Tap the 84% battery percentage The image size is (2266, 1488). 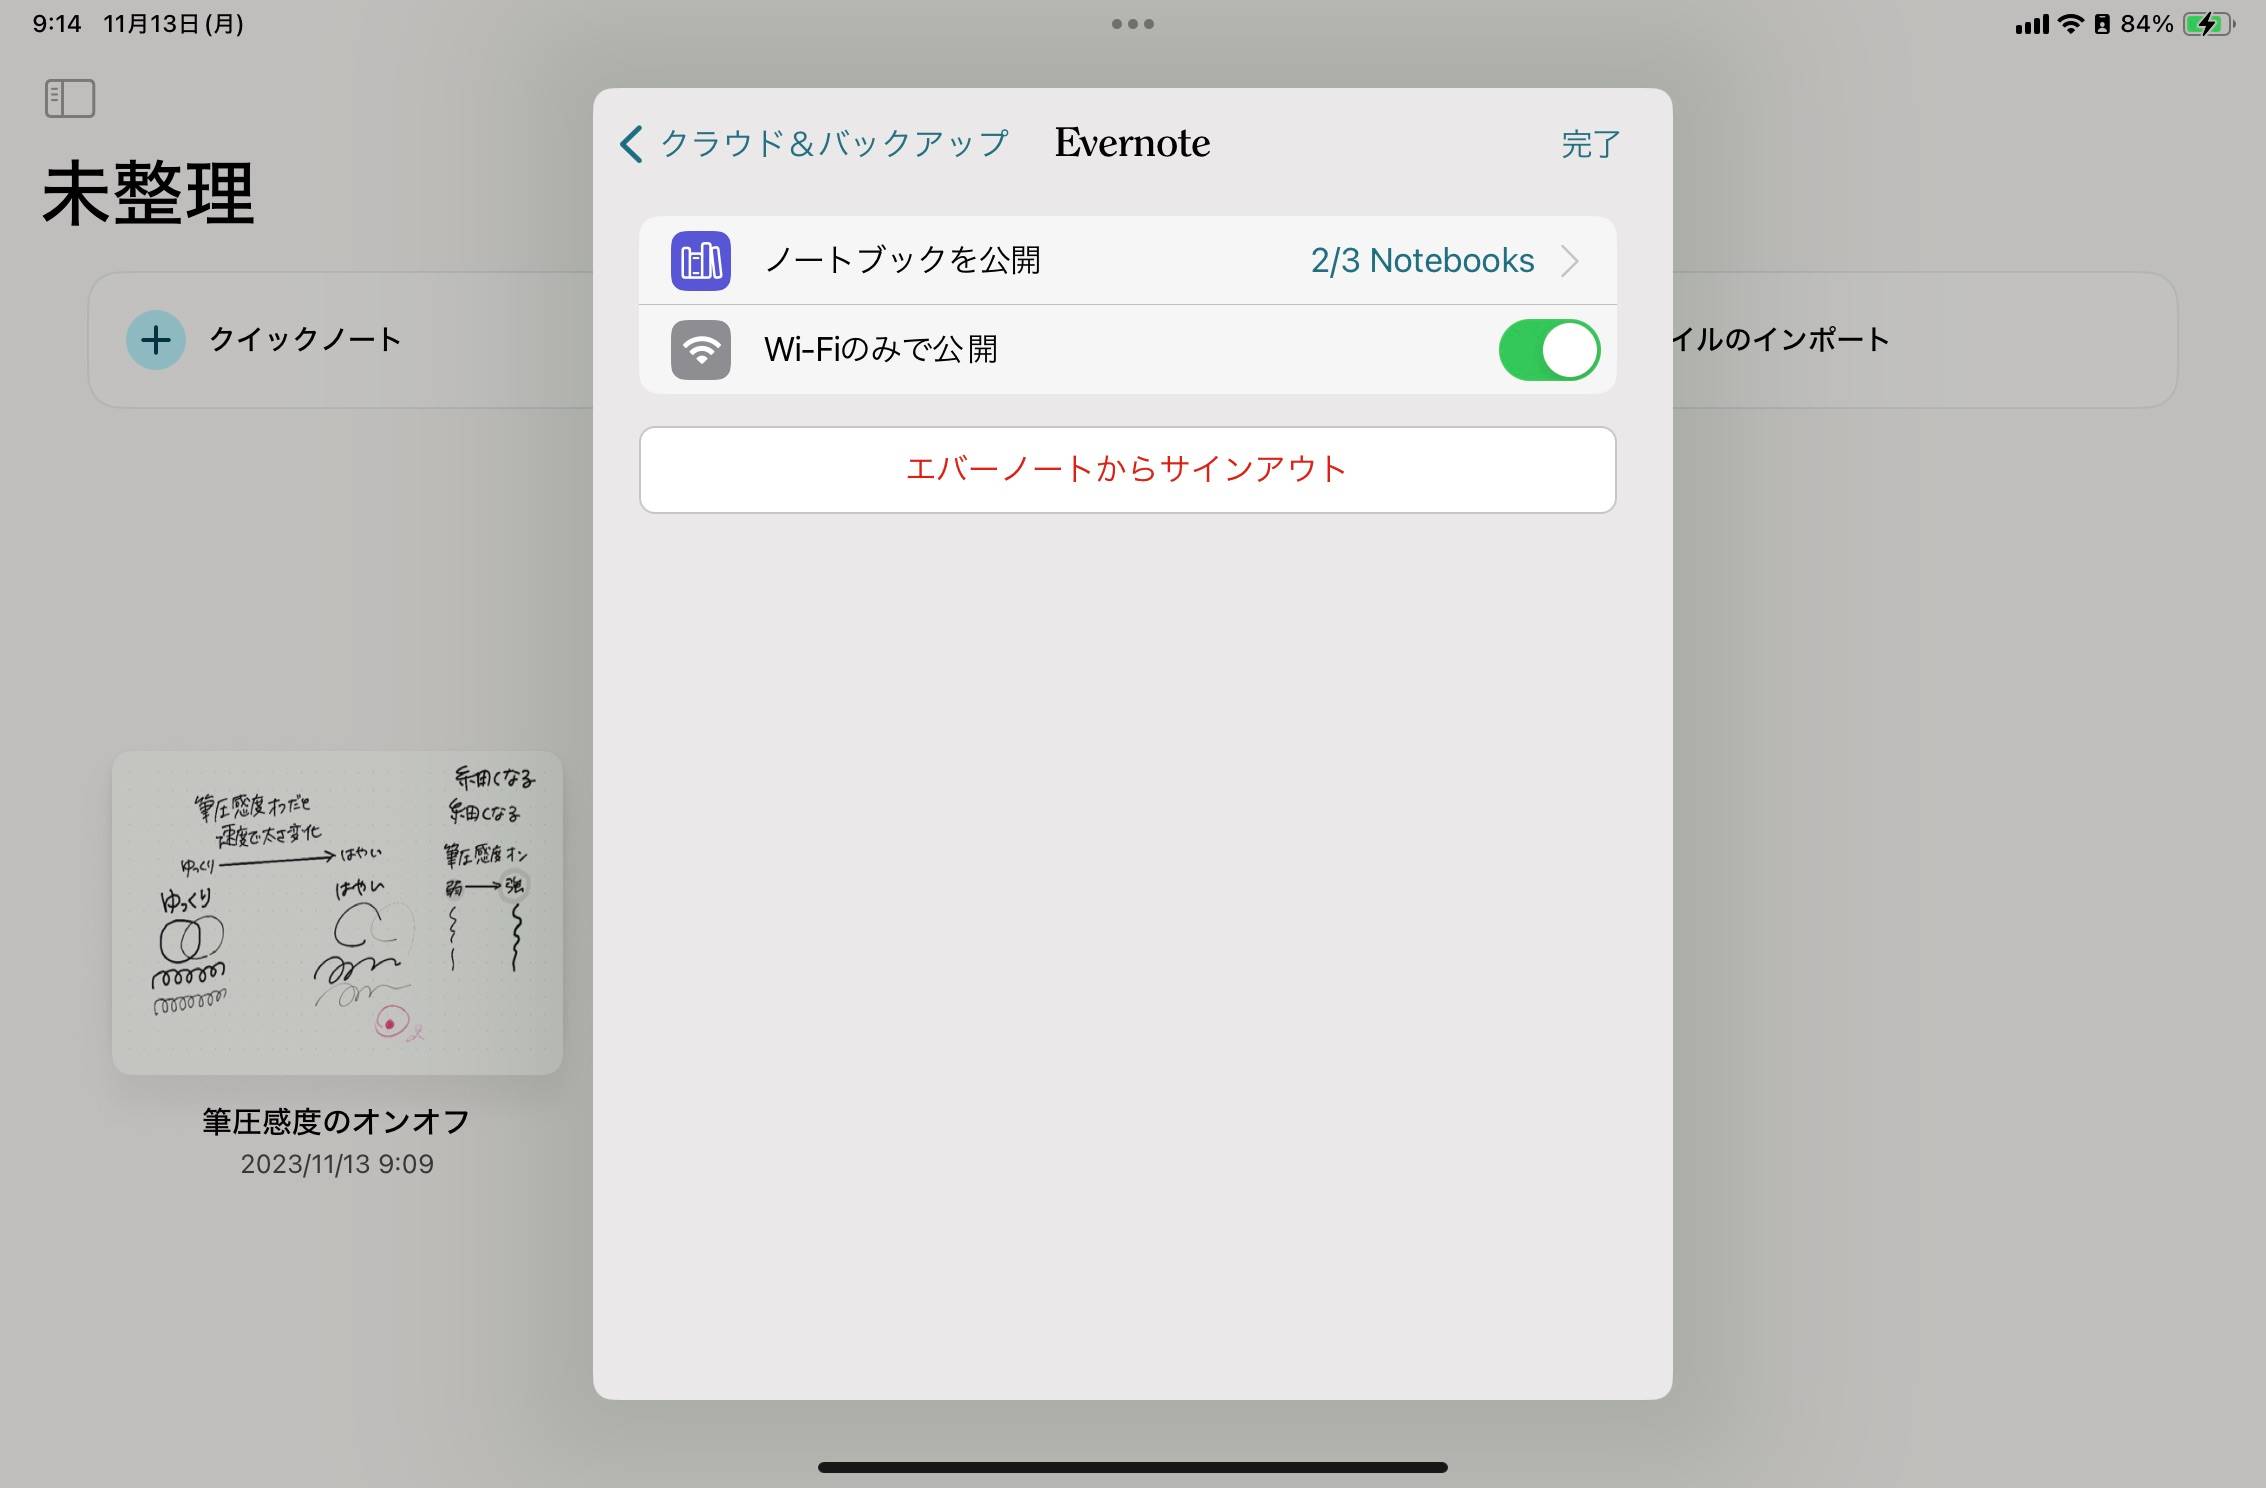[2147, 24]
